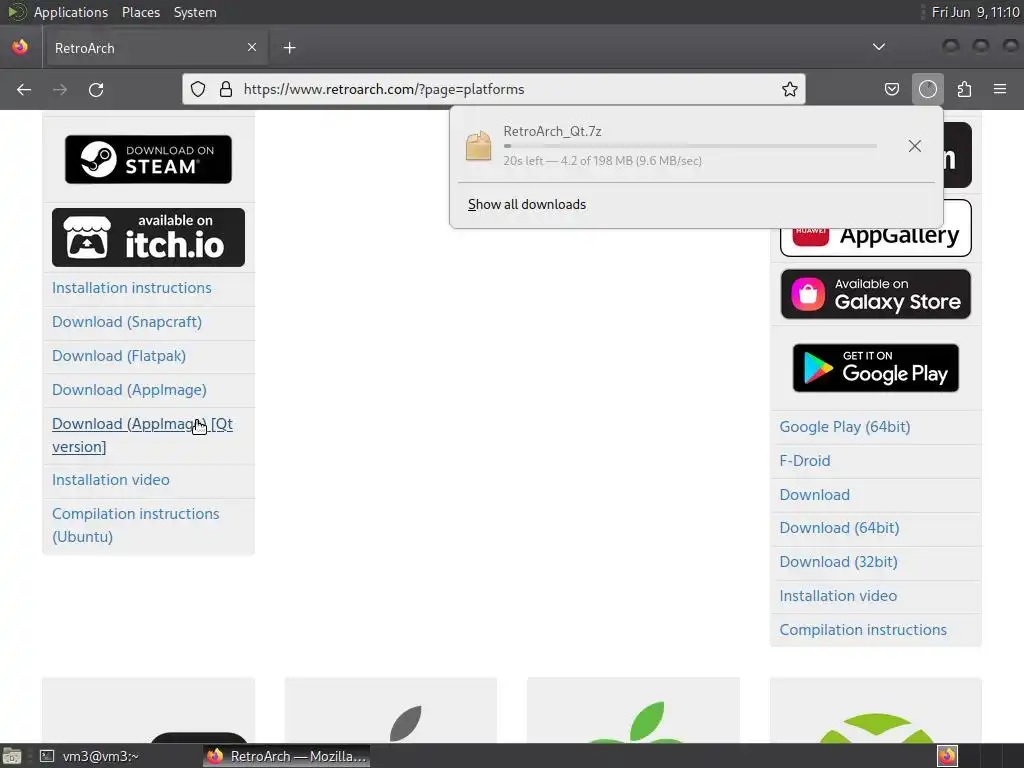Open tracking protection shield icon
1024x768 pixels.
coord(198,89)
